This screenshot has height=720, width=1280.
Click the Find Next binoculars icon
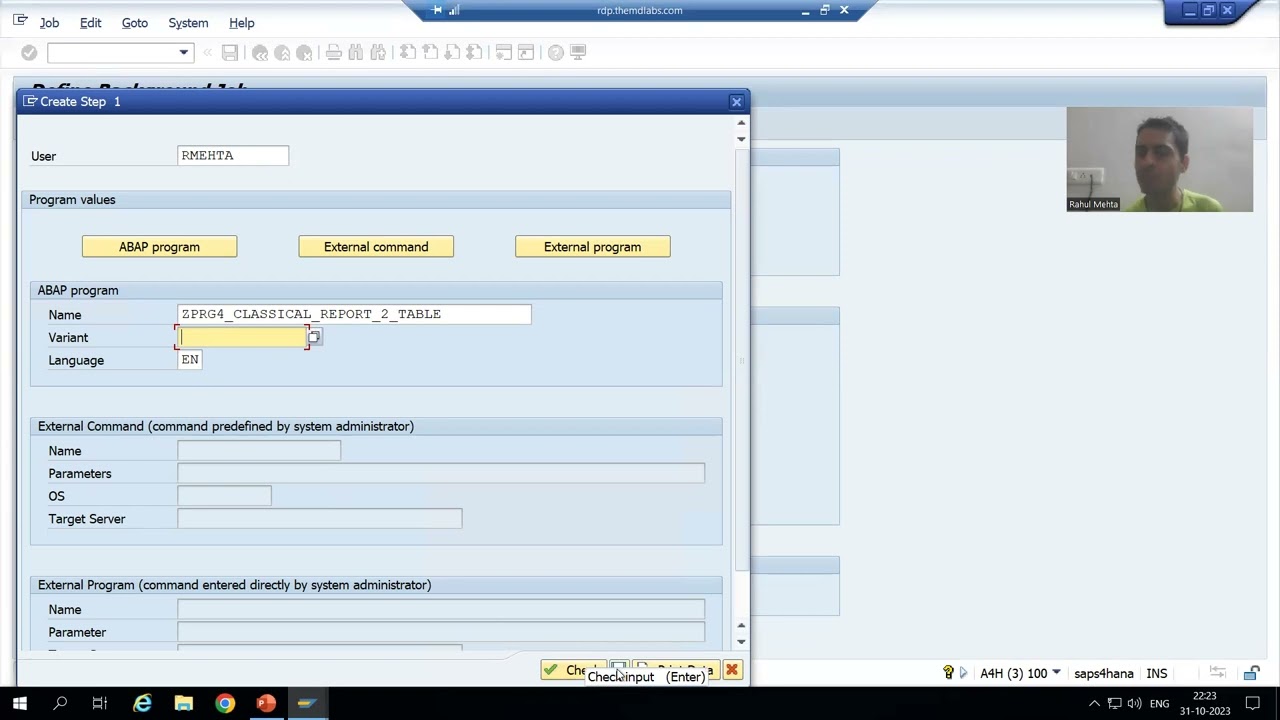click(x=378, y=52)
